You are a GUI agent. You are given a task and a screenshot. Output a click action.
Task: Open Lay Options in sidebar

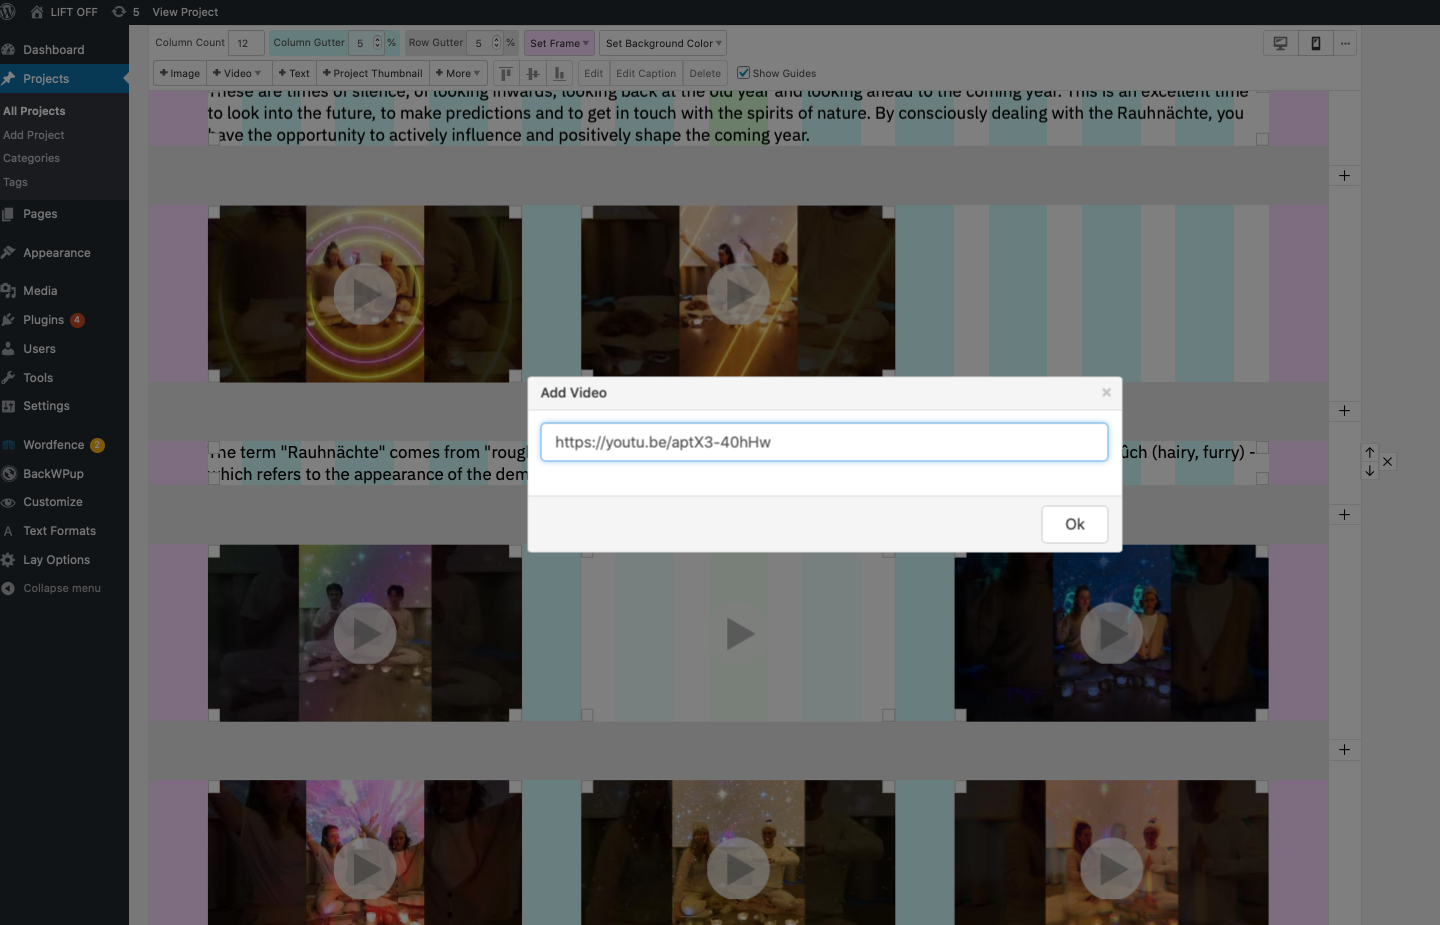[56, 560]
